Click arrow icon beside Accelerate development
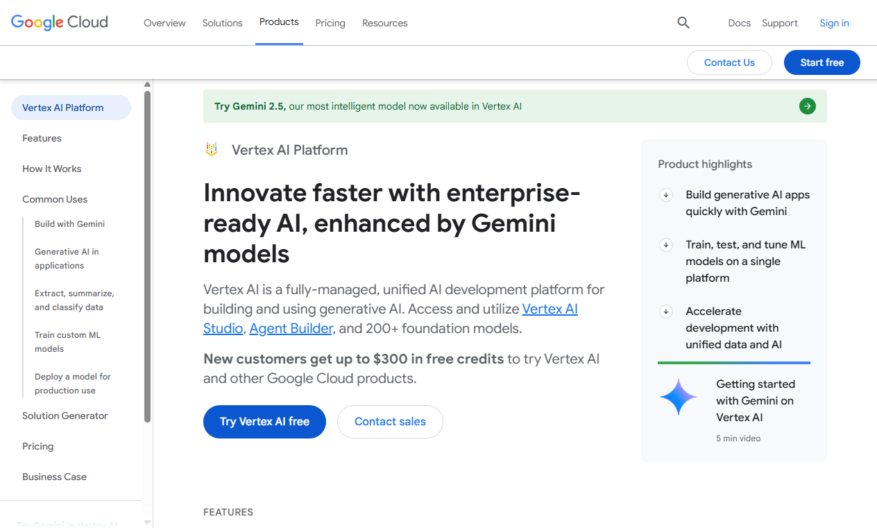This screenshot has width=877, height=528. coord(666,312)
